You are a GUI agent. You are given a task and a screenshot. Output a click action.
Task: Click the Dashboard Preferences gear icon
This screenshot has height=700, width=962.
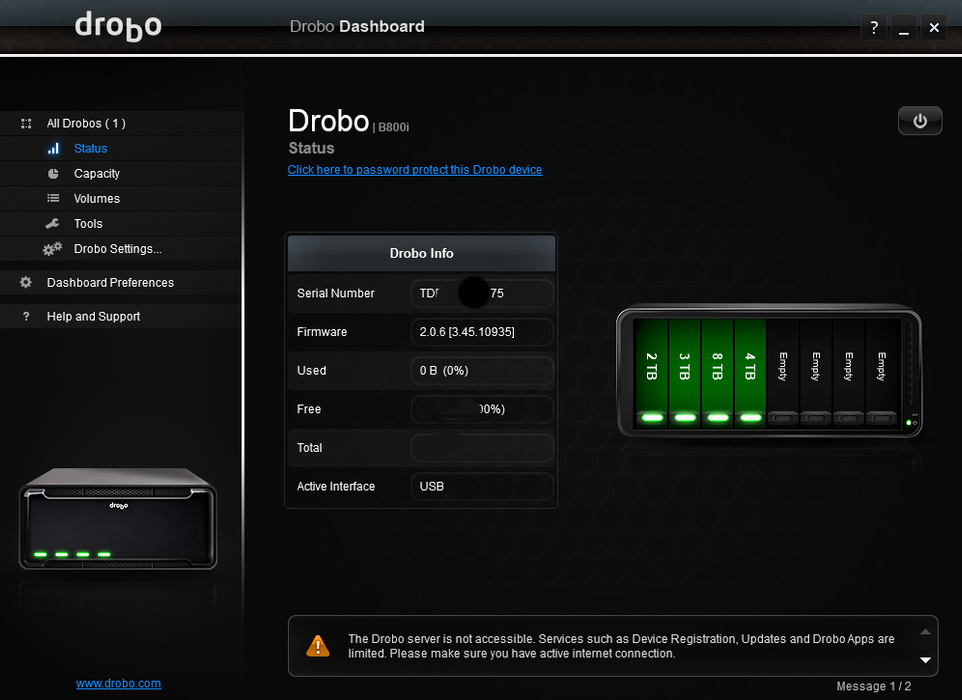(26, 282)
